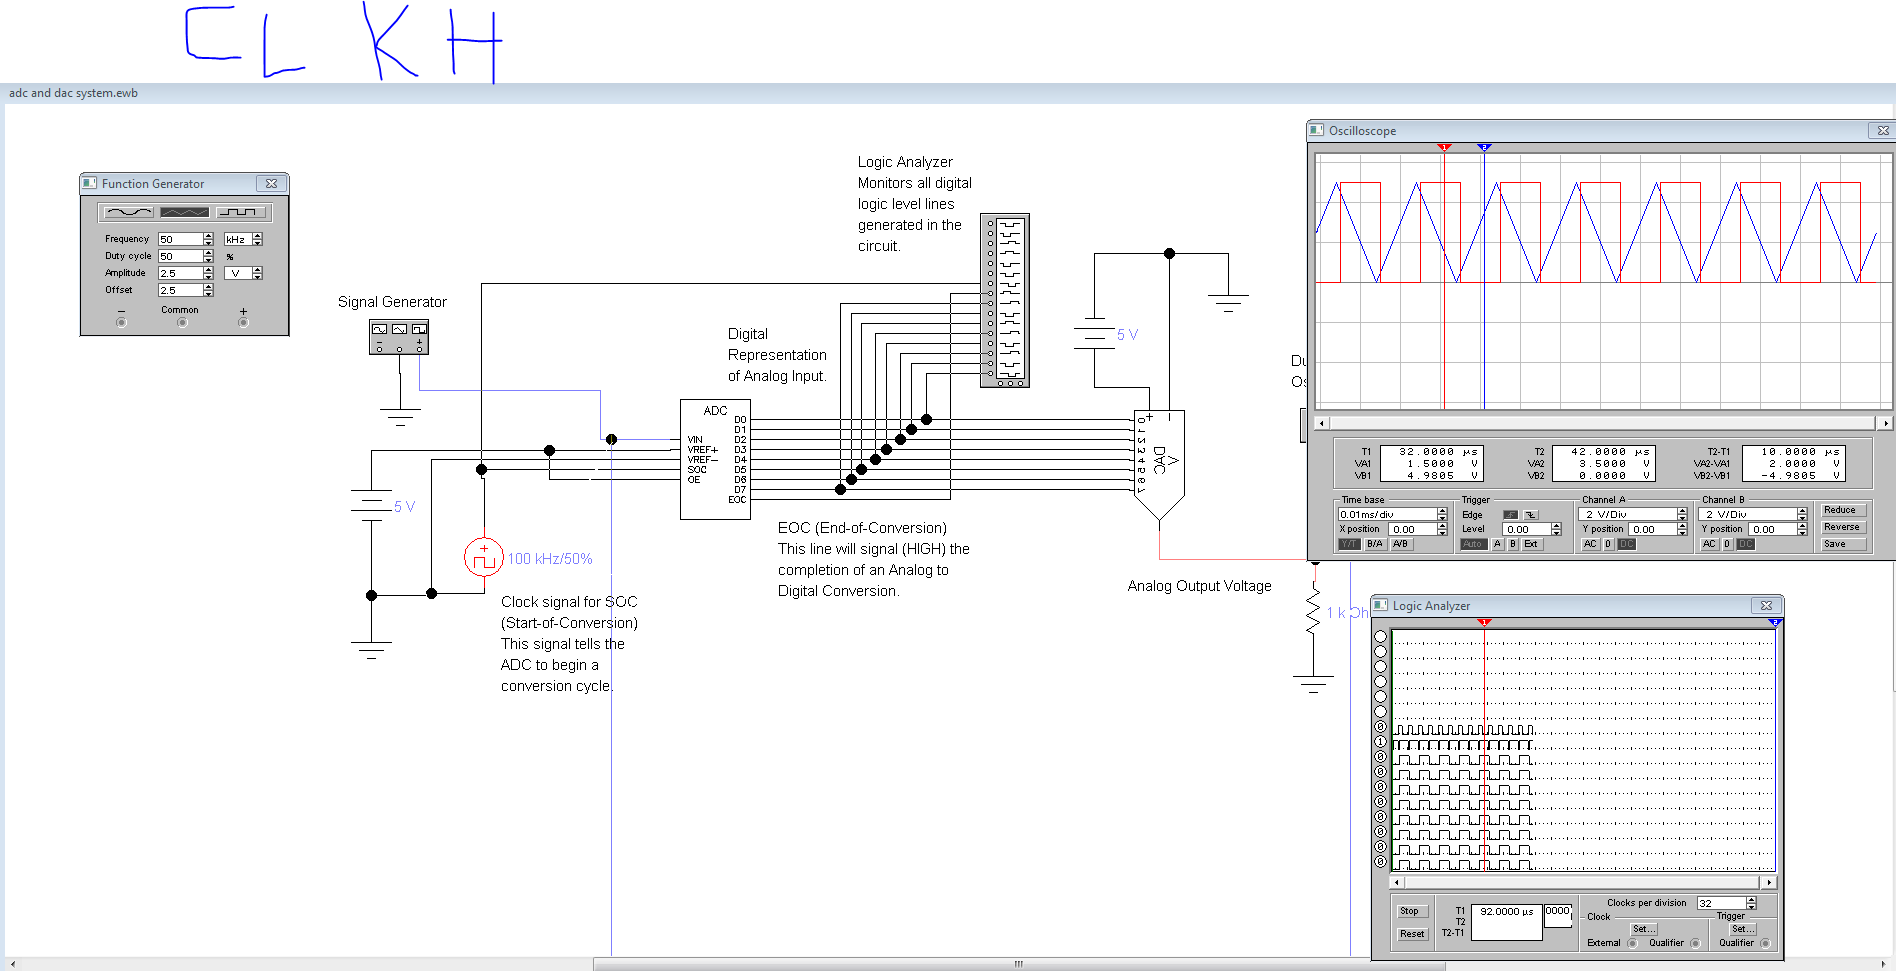The image size is (1896, 971).
Task: Change the kHz frequency unit stepper
Action: point(257,239)
